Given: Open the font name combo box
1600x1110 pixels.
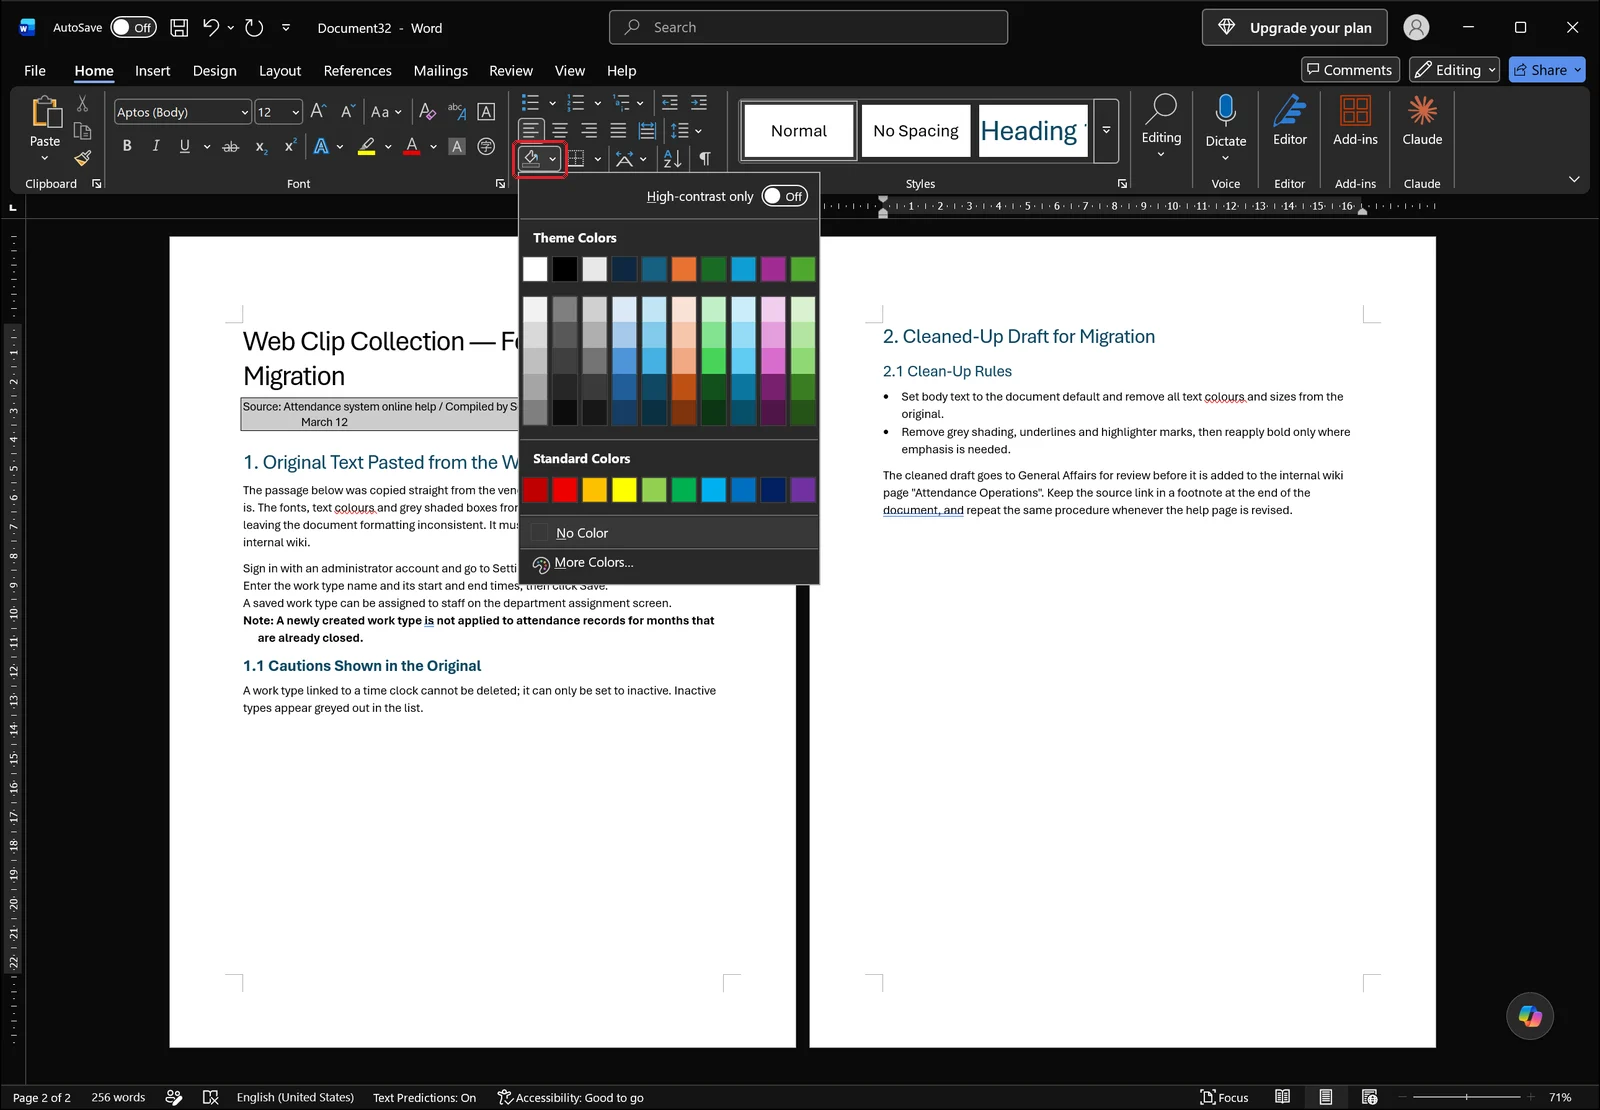Looking at the screenshot, I should tap(182, 112).
